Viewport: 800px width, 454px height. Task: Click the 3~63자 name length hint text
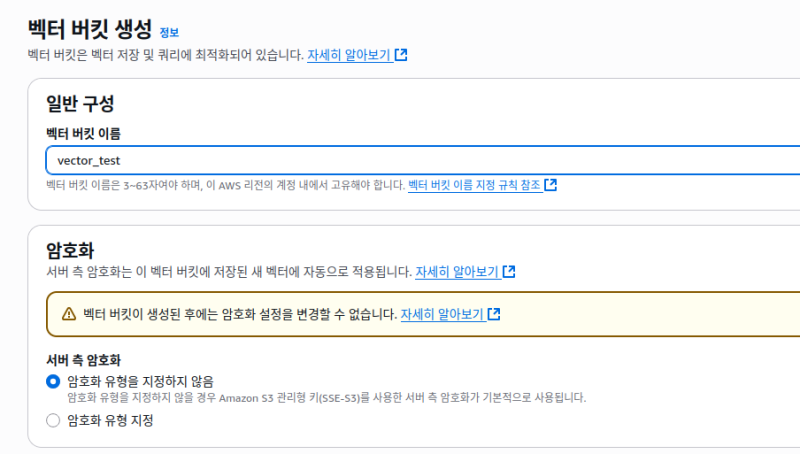225,185
